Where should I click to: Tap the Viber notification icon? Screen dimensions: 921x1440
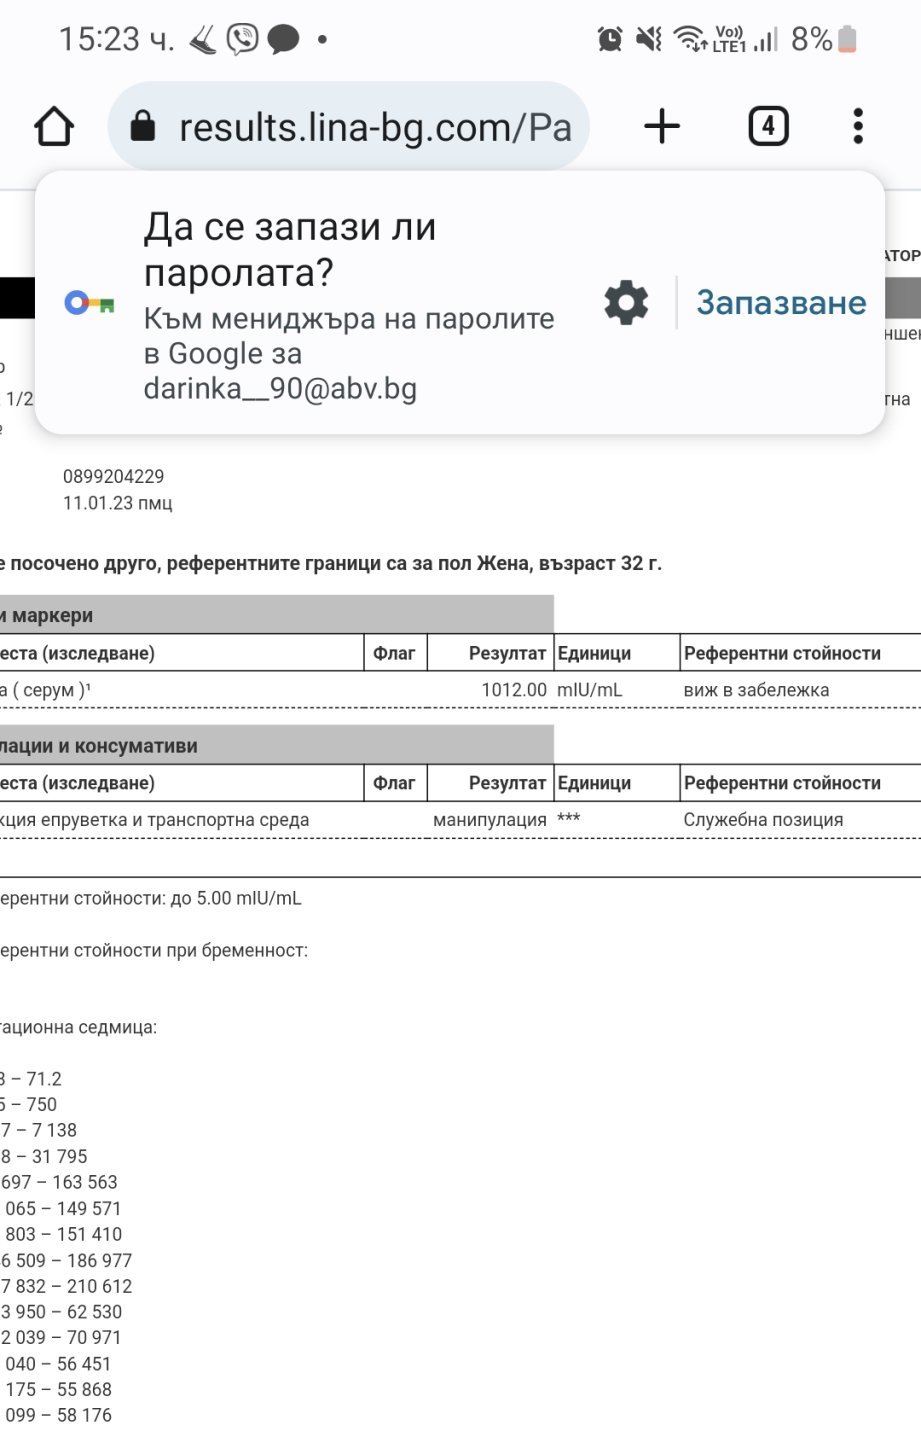[x=242, y=39]
